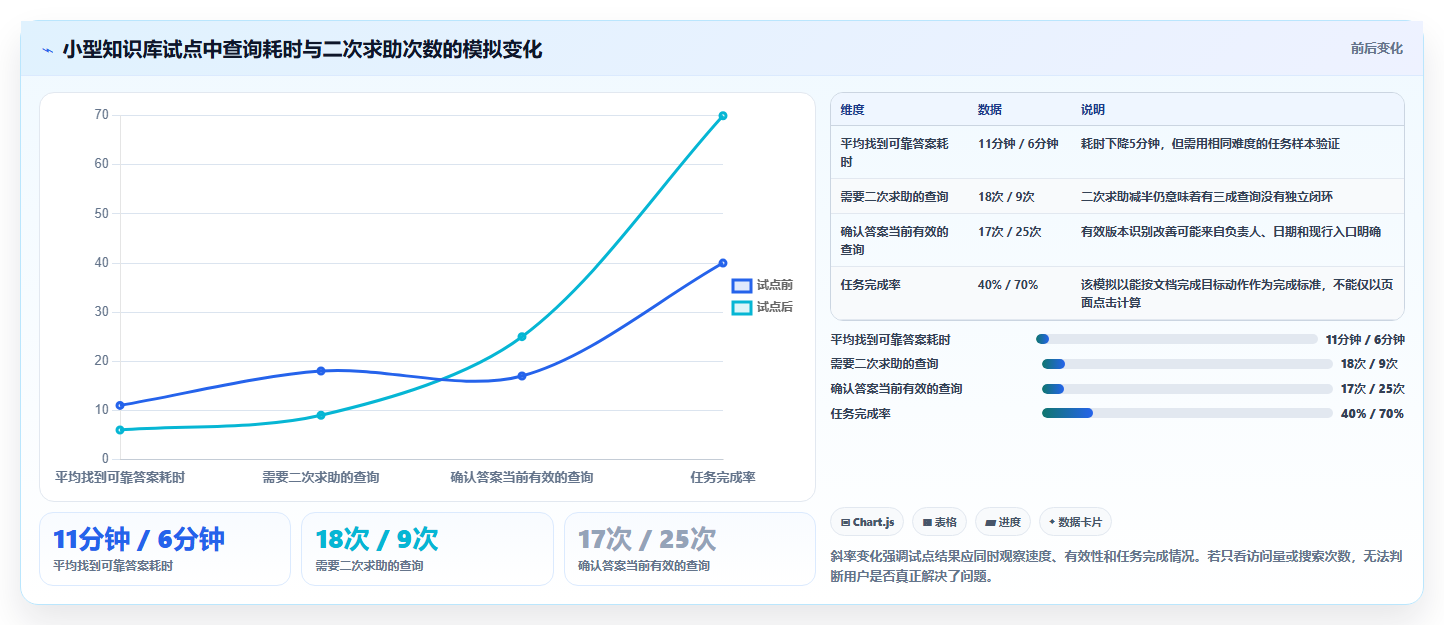Click the 说明 column header
Viewport: 1444px width, 625px height.
tap(1093, 110)
